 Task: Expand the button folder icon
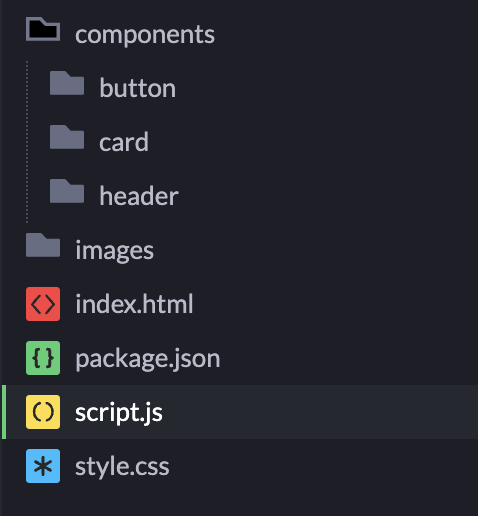coord(67,83)
